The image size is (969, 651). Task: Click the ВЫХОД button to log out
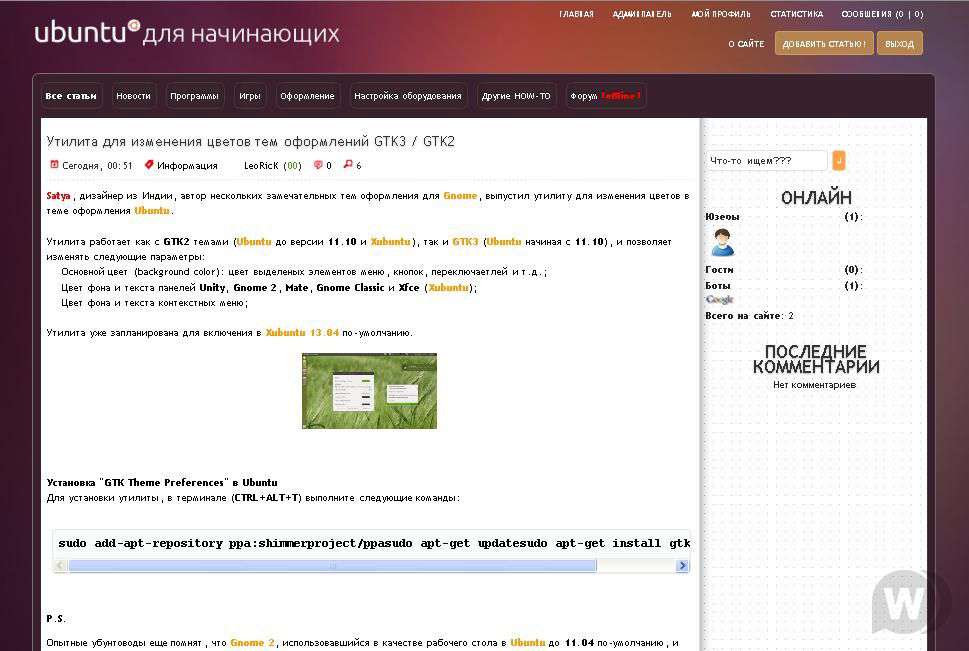[x=900, y=43]
